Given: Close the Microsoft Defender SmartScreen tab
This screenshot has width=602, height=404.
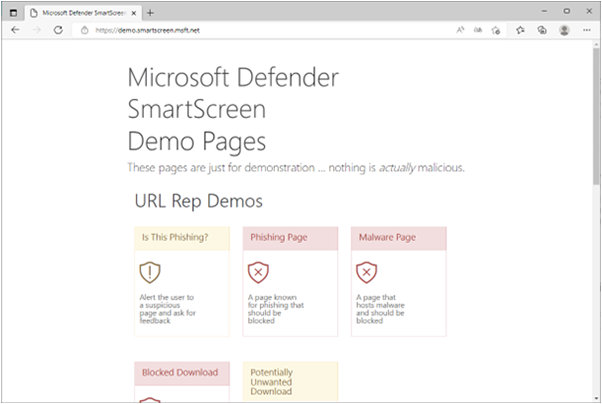Looking at the screenshot, I should [x=134, y=13].
